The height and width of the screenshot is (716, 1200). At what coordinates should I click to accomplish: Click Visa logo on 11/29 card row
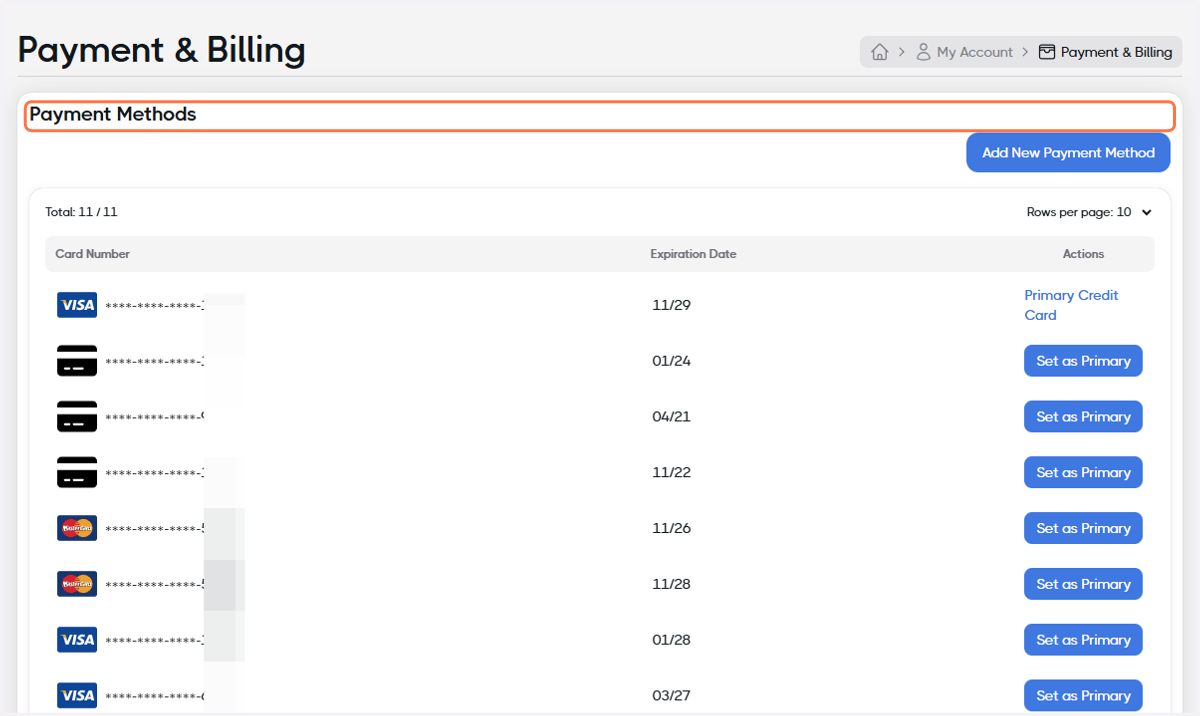tap(77, 305)
